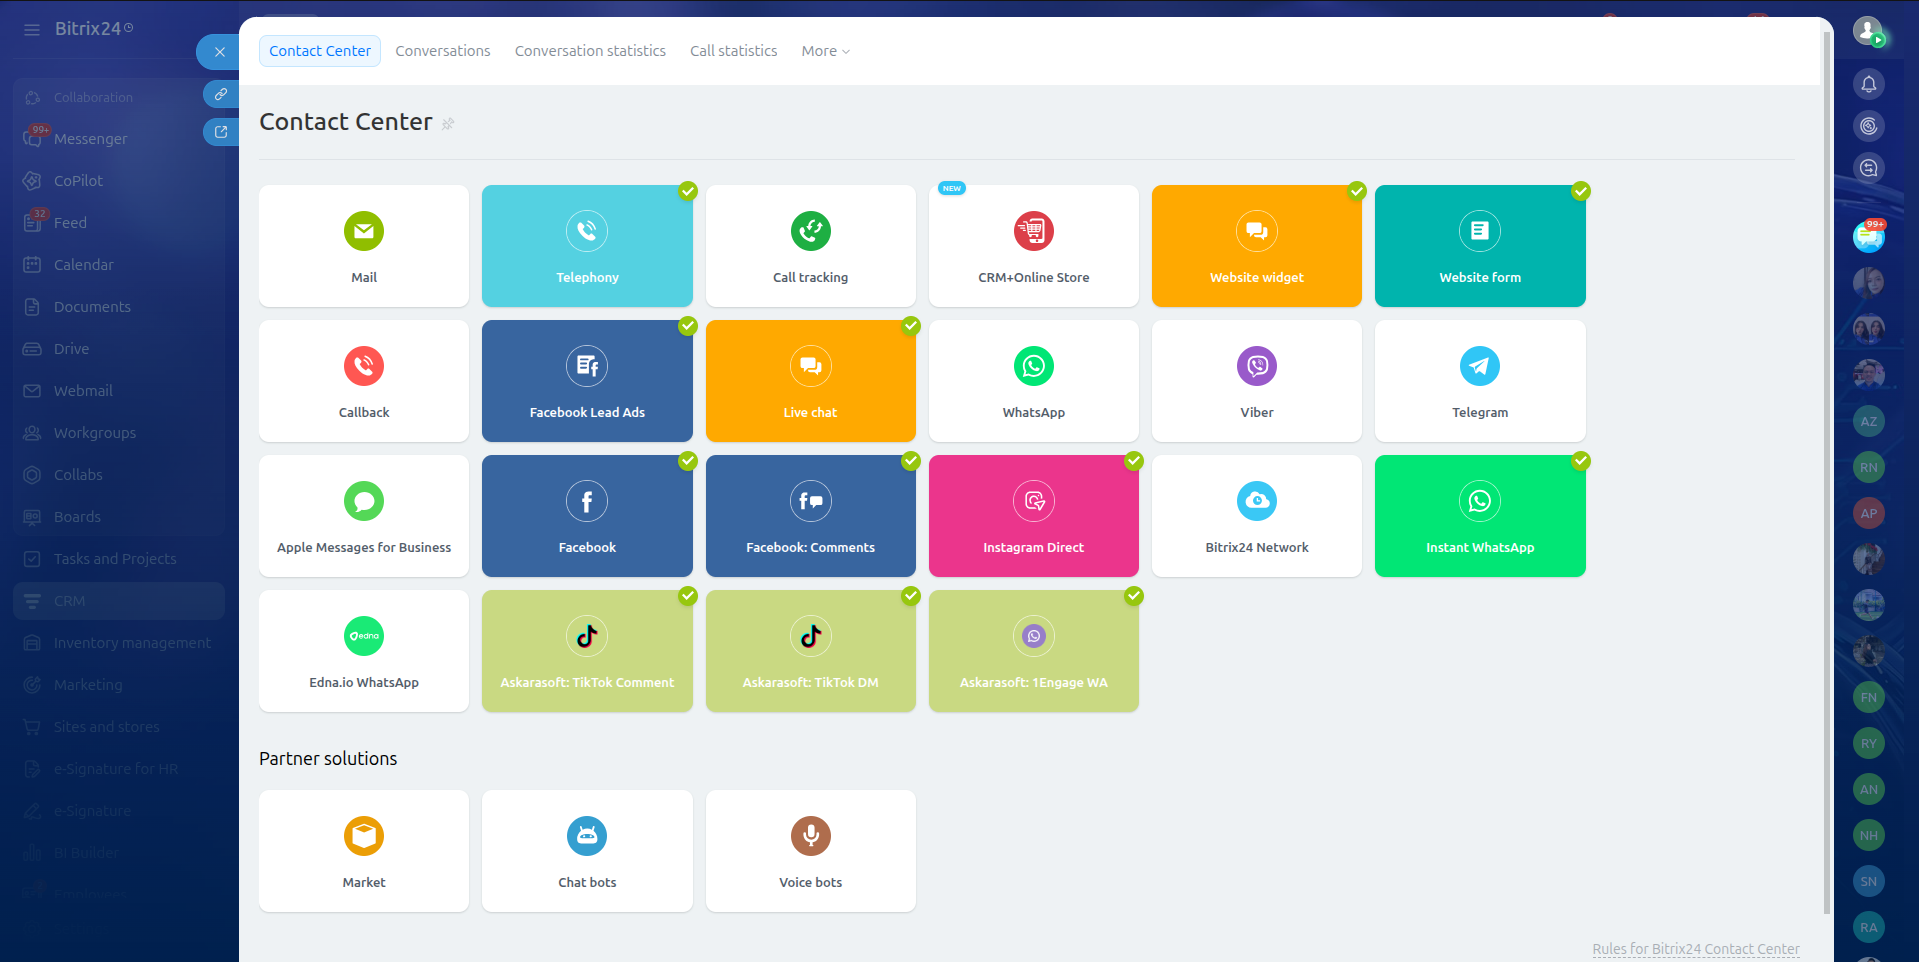1919x962 pixels.
Task: Close the Contact Center slider panel
Action: [x=220, y=52]
